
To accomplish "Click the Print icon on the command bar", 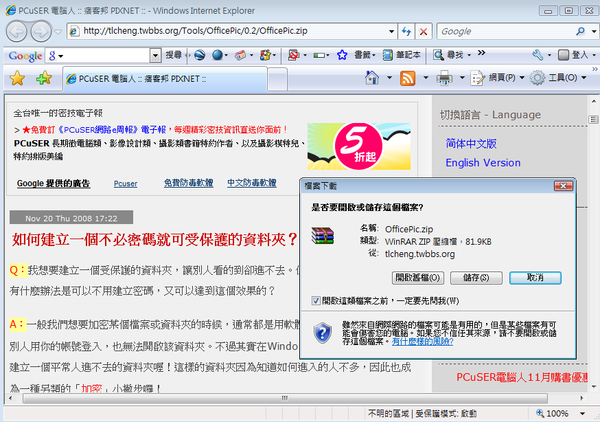I will click(x=444, y=78).
